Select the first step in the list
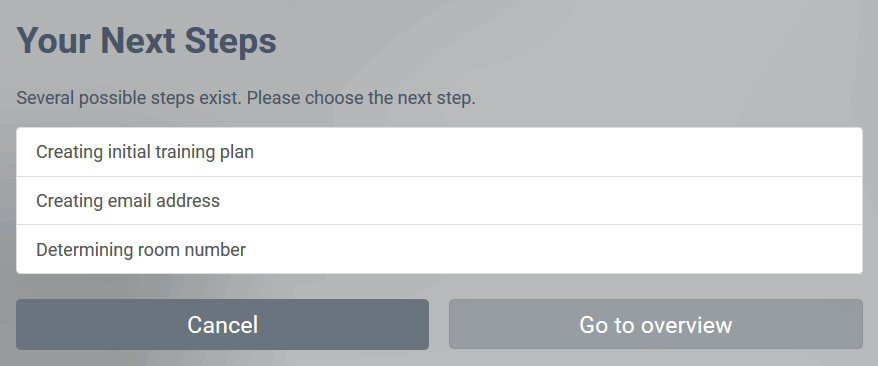 [x=439, y=152]
